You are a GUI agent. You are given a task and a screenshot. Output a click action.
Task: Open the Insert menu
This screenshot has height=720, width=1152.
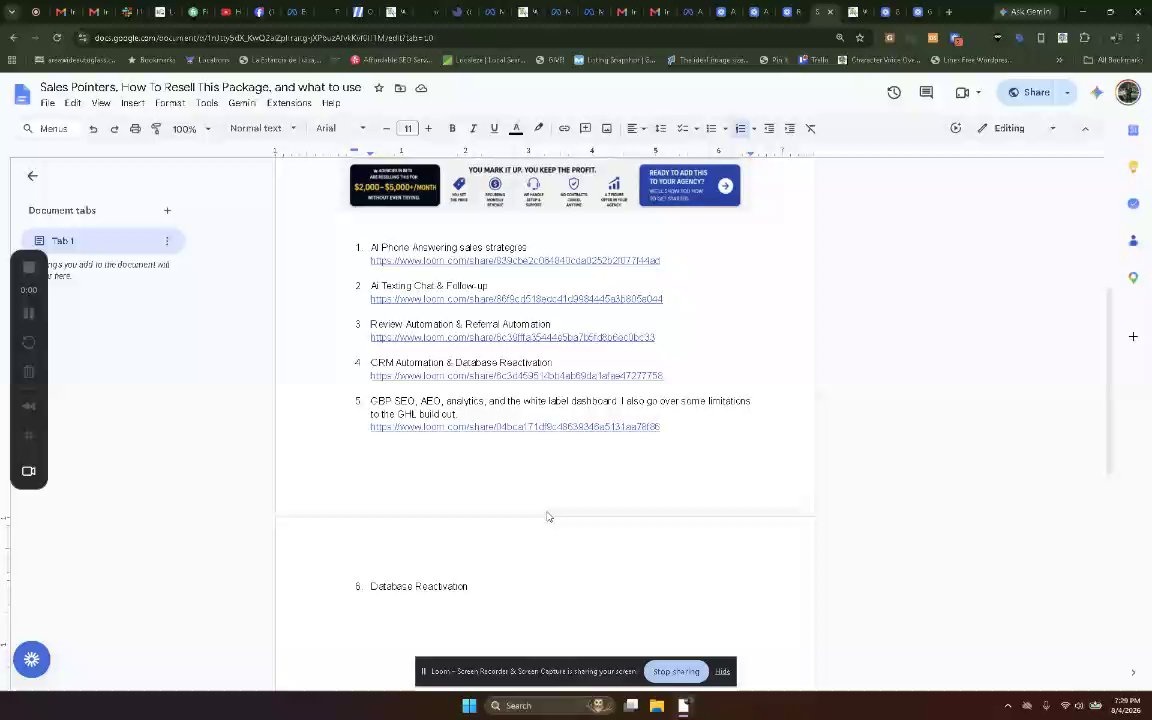coord(133,103)
